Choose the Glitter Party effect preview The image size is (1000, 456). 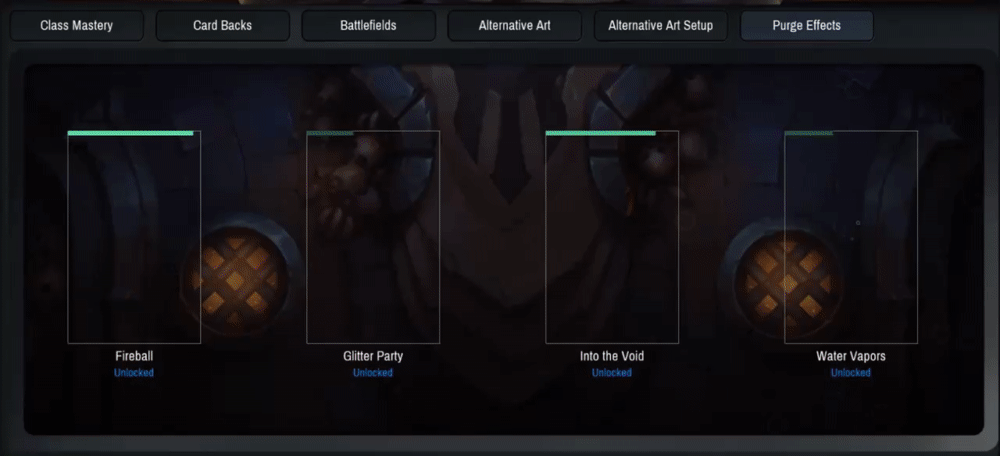click(373, 237)
